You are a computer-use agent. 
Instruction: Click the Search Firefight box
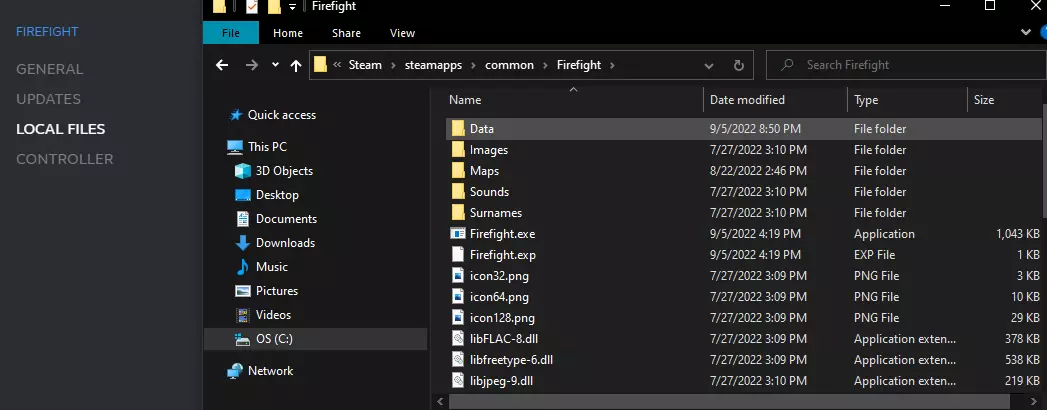[x=905, y=65]
